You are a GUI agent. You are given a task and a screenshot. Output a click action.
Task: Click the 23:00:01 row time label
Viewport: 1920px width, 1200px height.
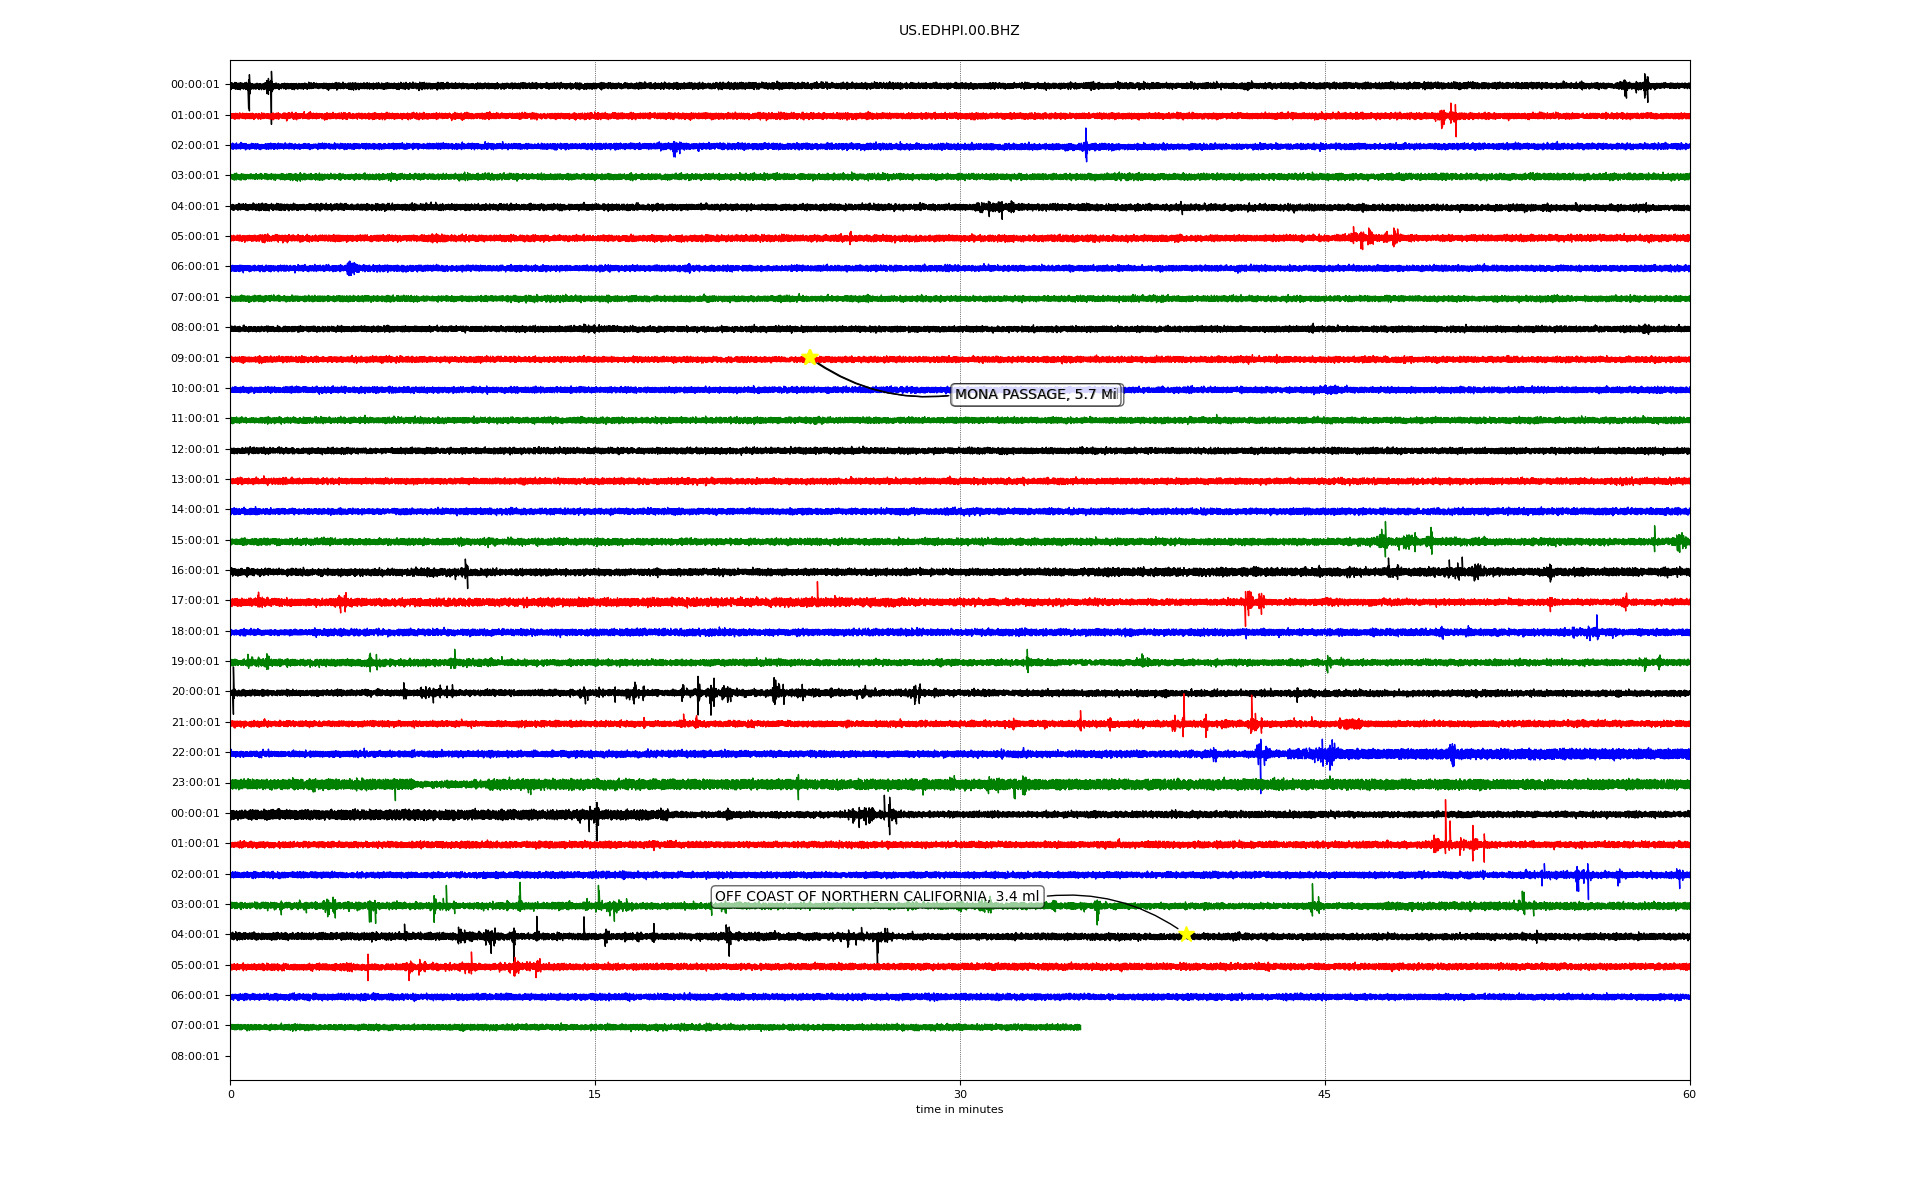(x=195, y=783)
